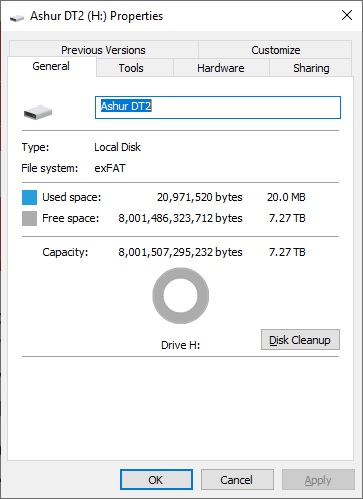Close the Properties dialog with X
The image size is (363, 499).
347,15
